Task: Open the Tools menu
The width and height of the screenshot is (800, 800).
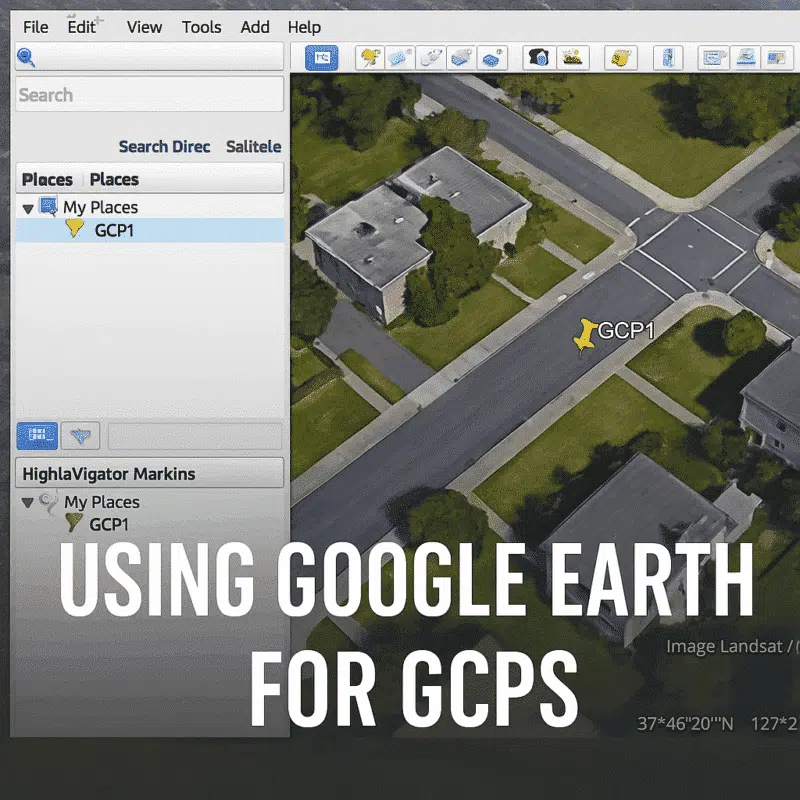Action: pos(202,27)
